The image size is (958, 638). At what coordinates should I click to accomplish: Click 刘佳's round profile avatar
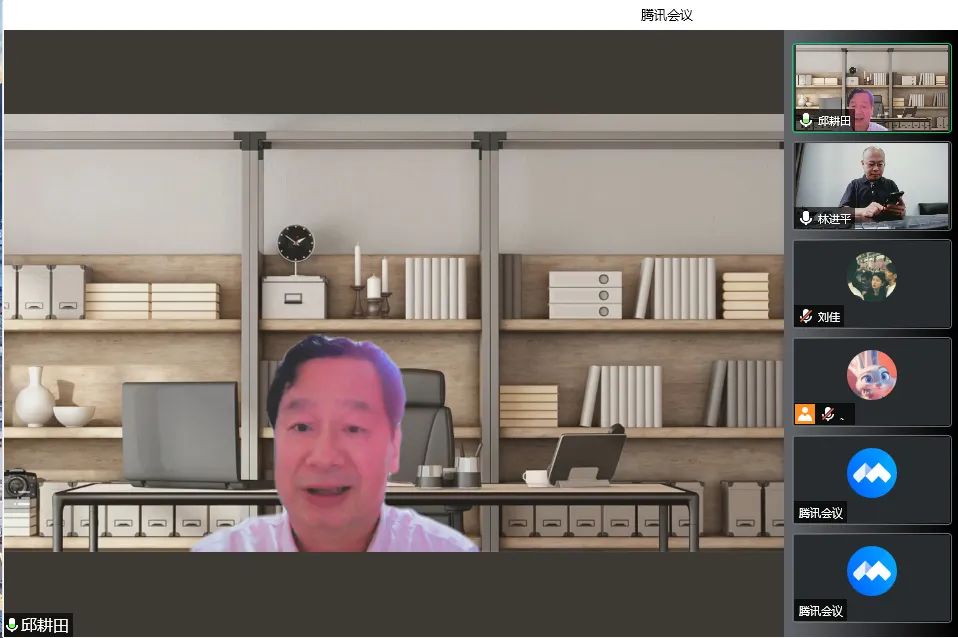[x=871, y=277]
